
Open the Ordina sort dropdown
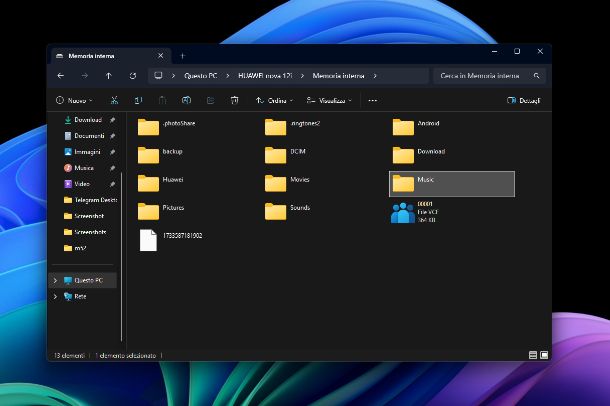274,100
